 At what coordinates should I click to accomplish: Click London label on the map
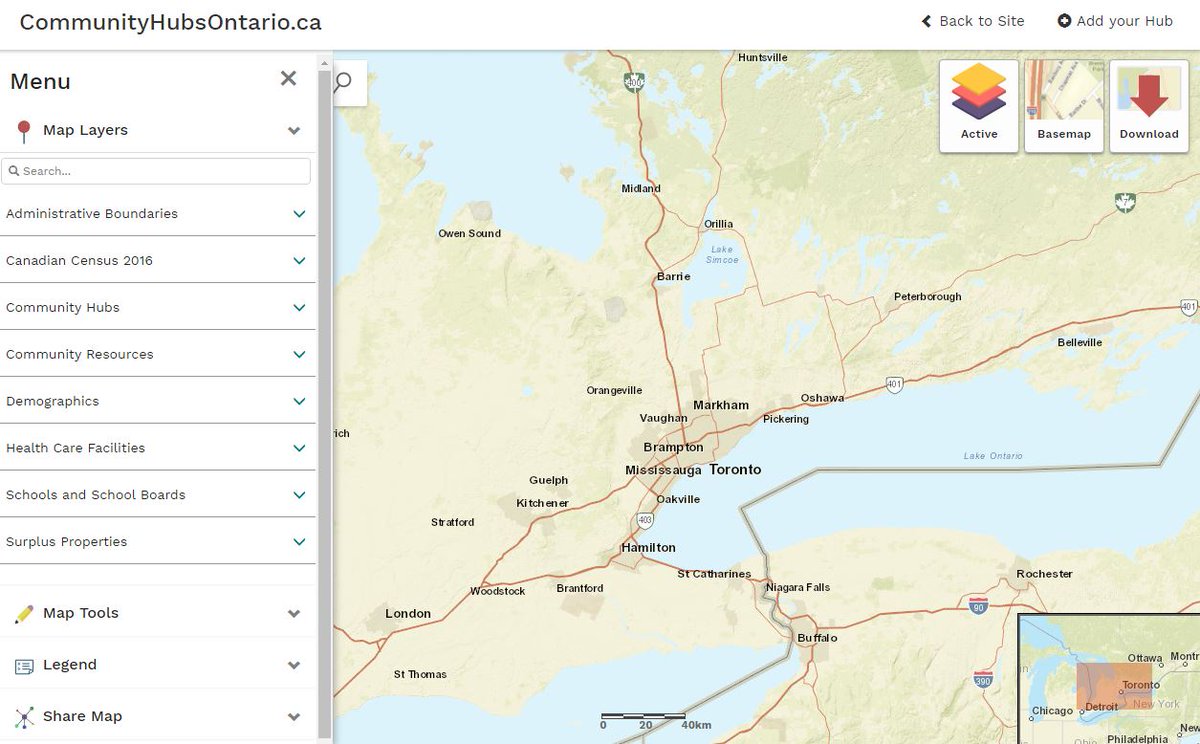(408, 614)
